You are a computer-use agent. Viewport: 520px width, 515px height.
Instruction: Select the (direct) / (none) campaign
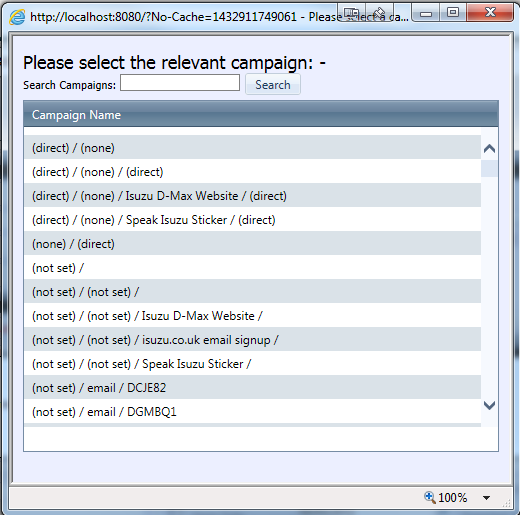252,147
